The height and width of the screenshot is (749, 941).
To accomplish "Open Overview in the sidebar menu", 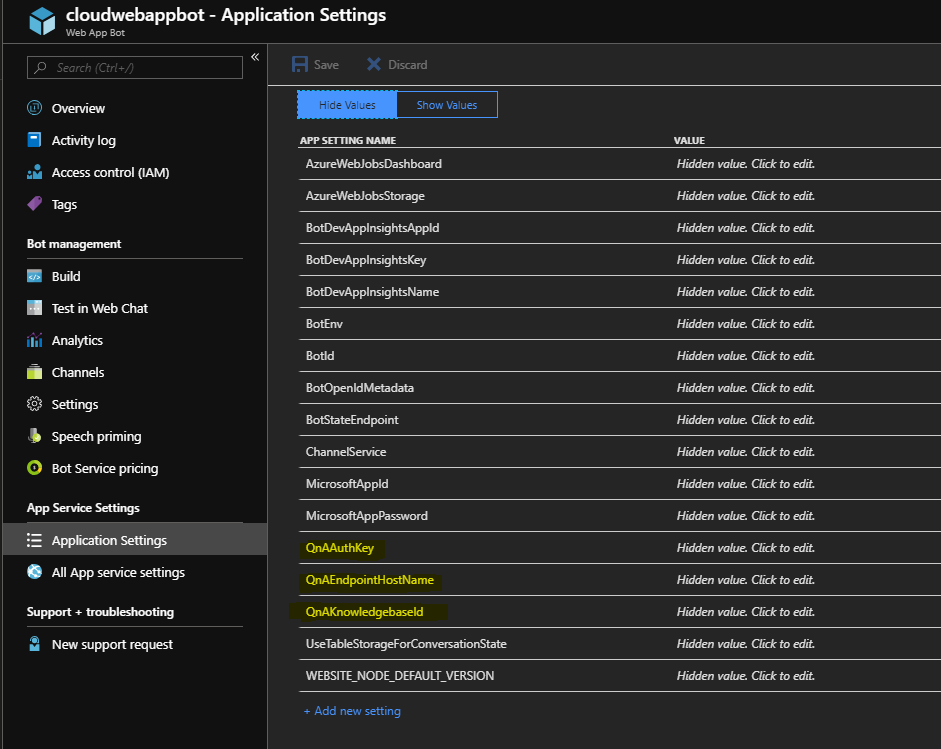I will (x=78, y=108).
